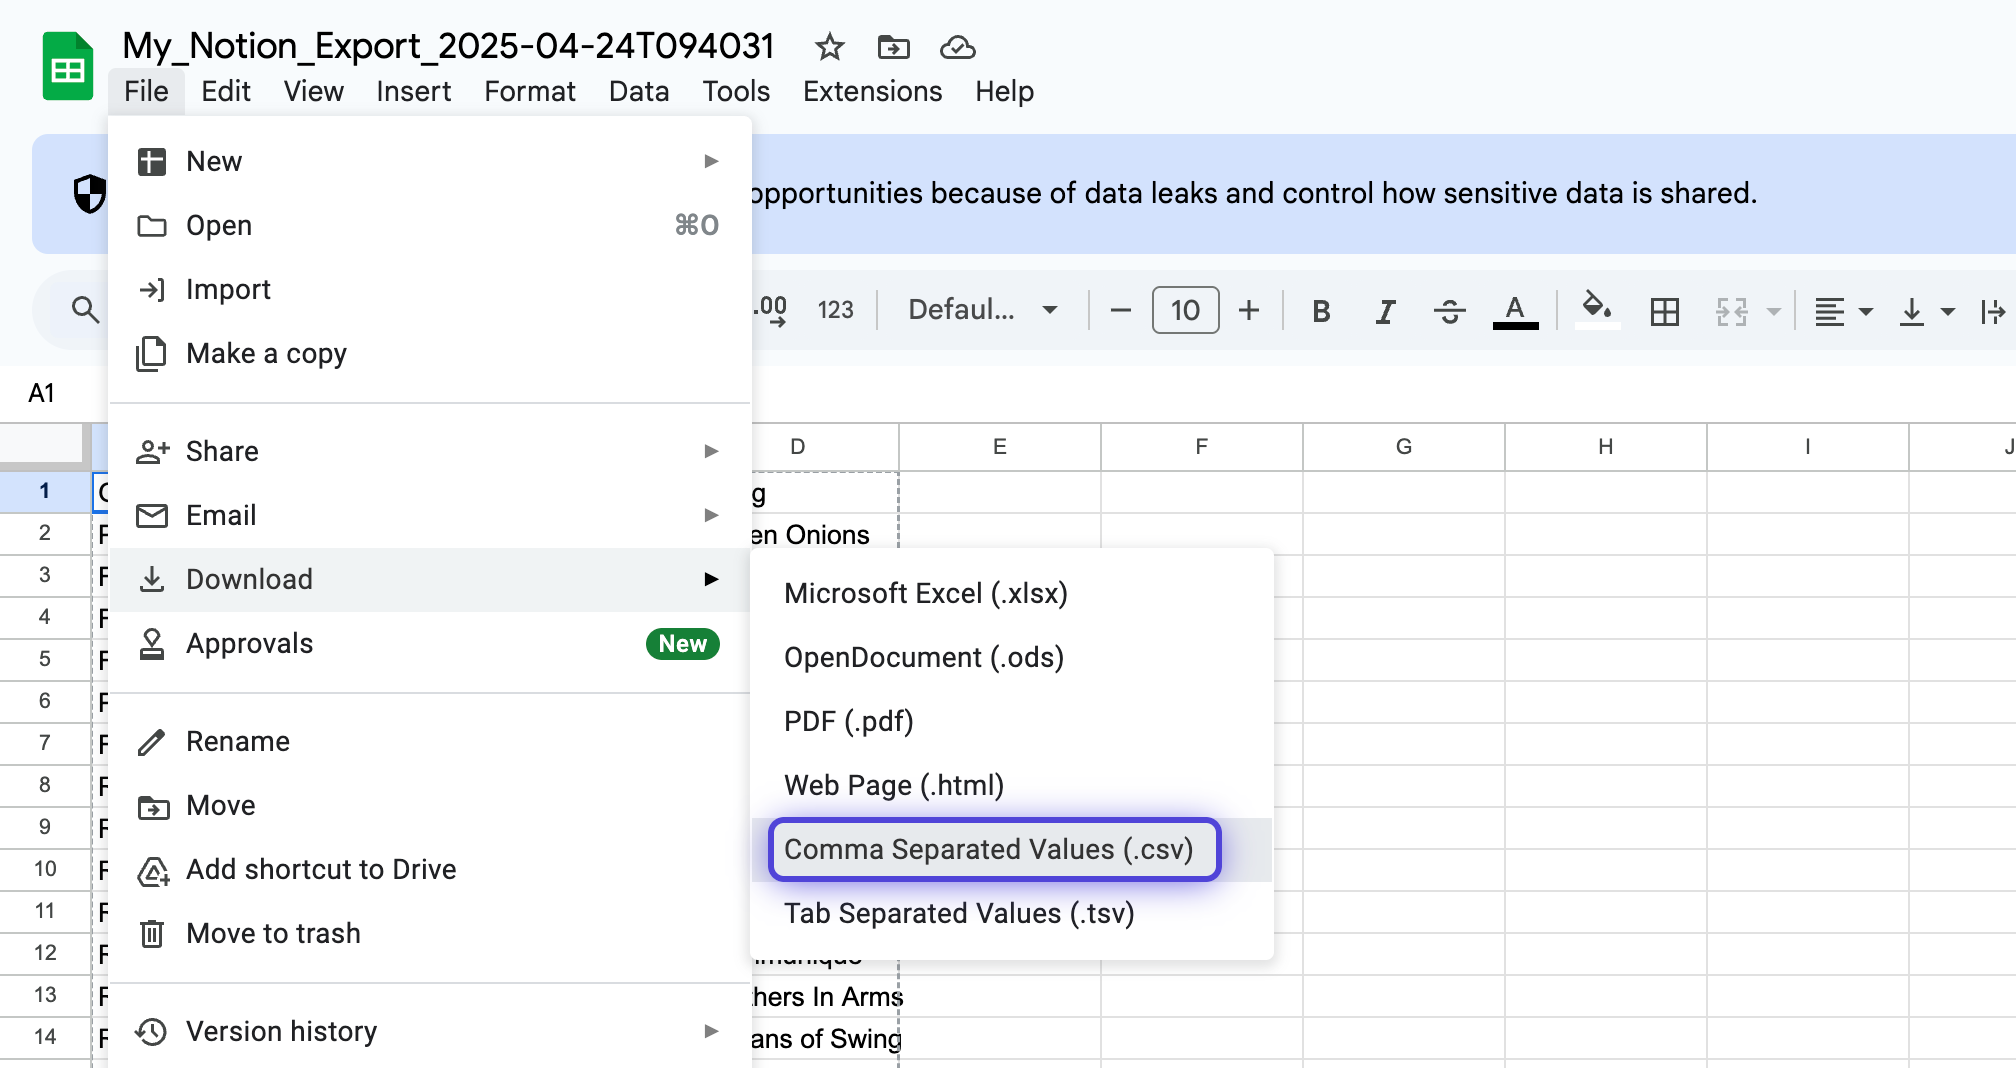Choose Import from the File menu

point(430,289)
